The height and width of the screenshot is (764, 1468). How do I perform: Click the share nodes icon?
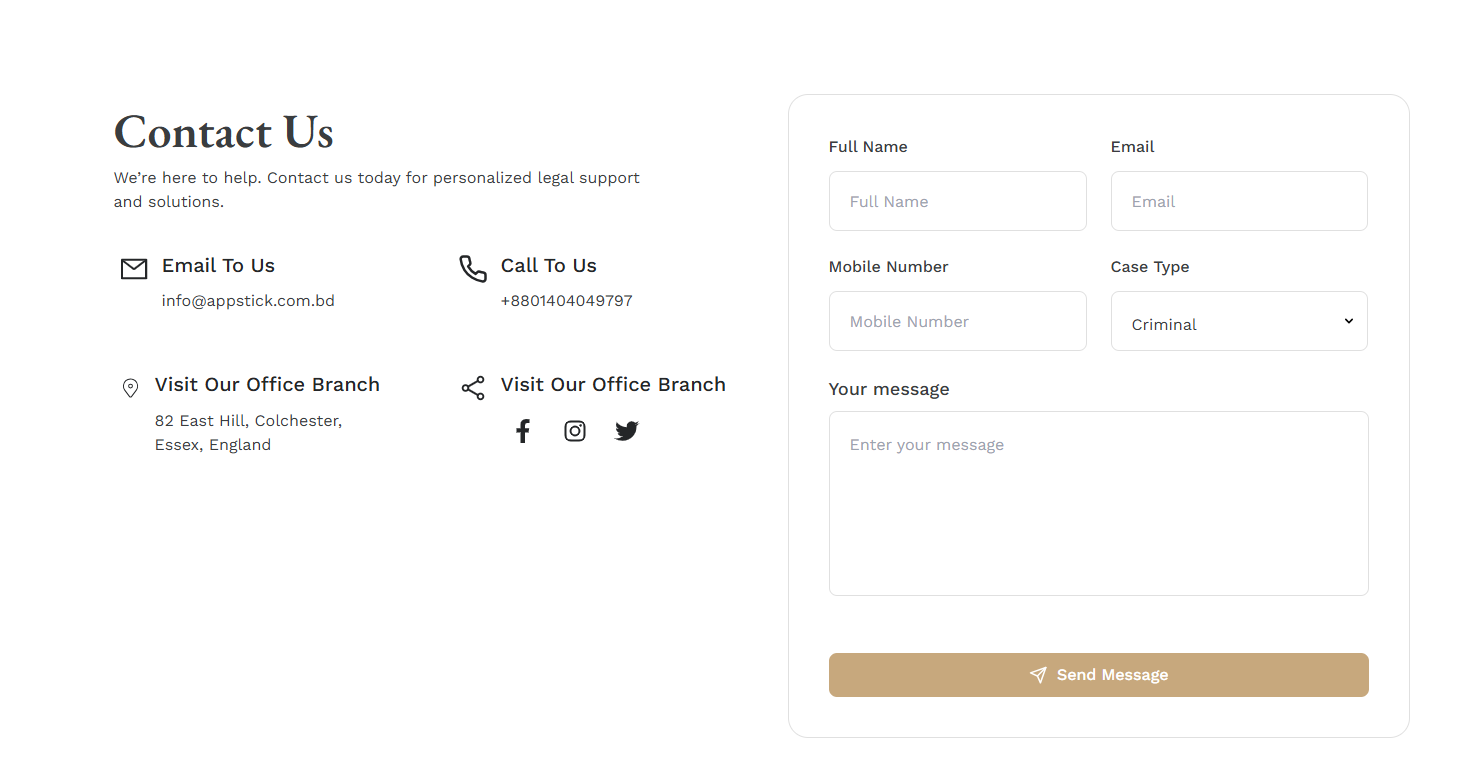473,388
